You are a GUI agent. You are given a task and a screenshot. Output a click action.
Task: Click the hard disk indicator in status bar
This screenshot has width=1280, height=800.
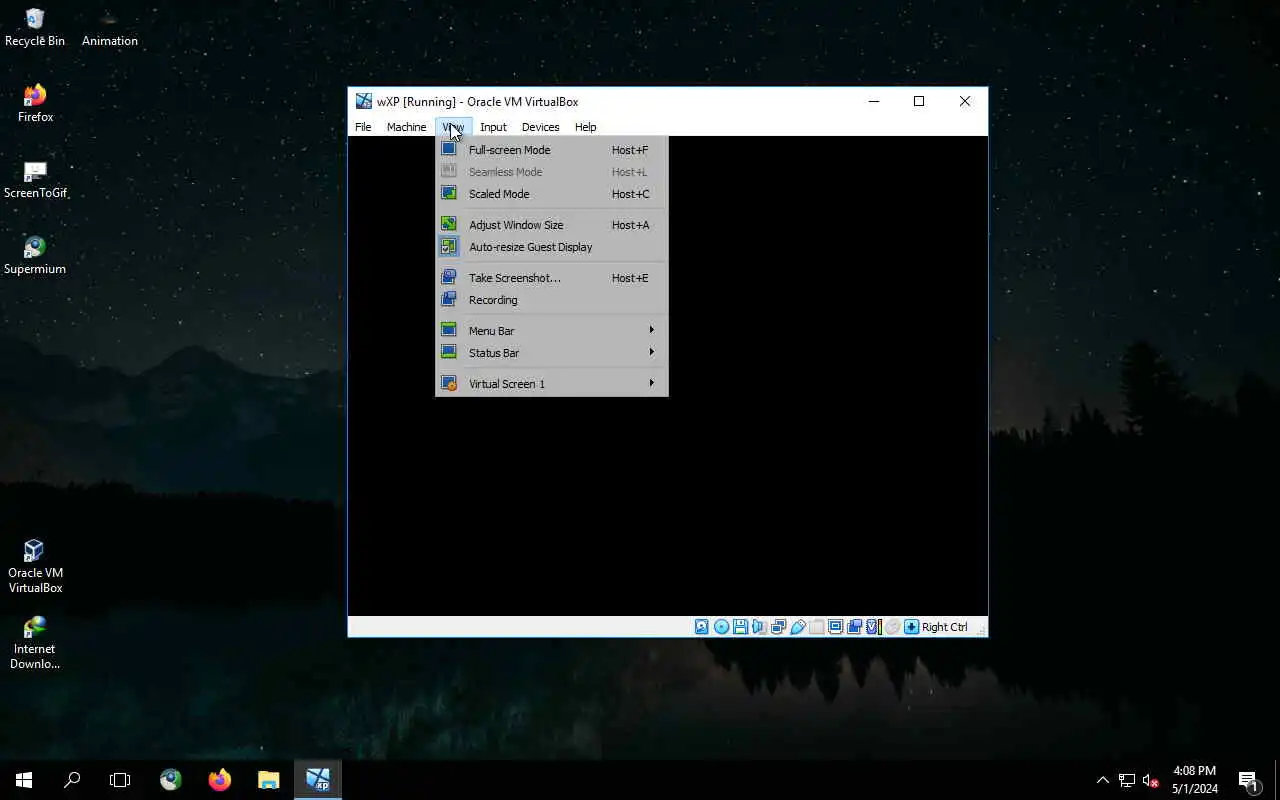pyautogui.click(x=702, y=627)
